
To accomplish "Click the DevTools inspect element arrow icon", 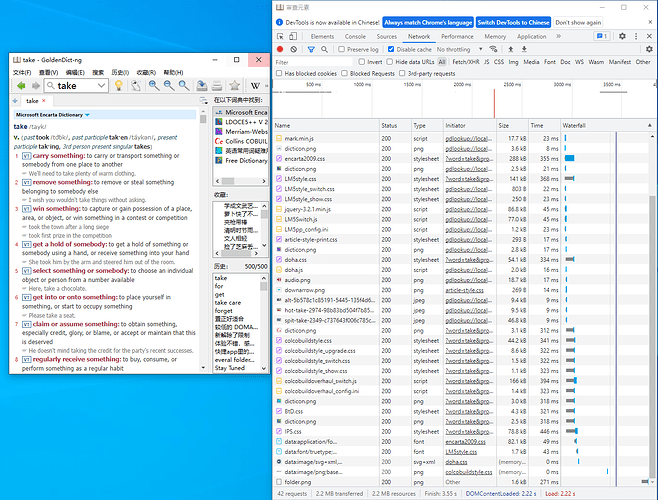I will point(280,37).
